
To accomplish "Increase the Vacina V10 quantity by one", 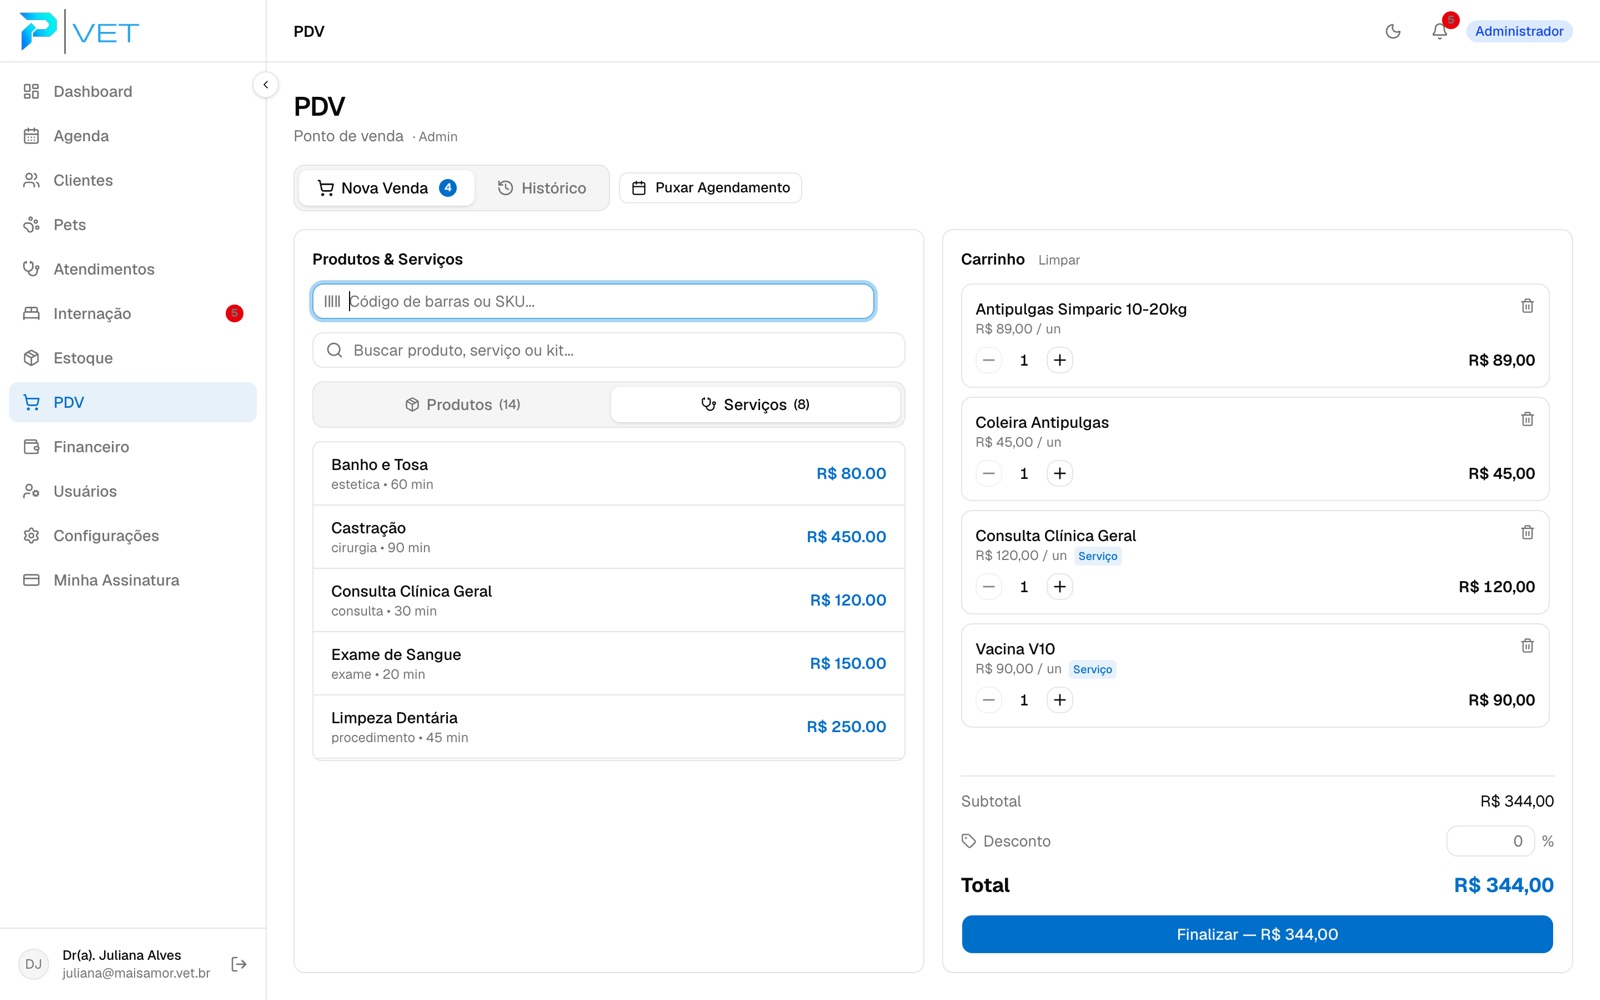I will click(x=1059, y=700).
